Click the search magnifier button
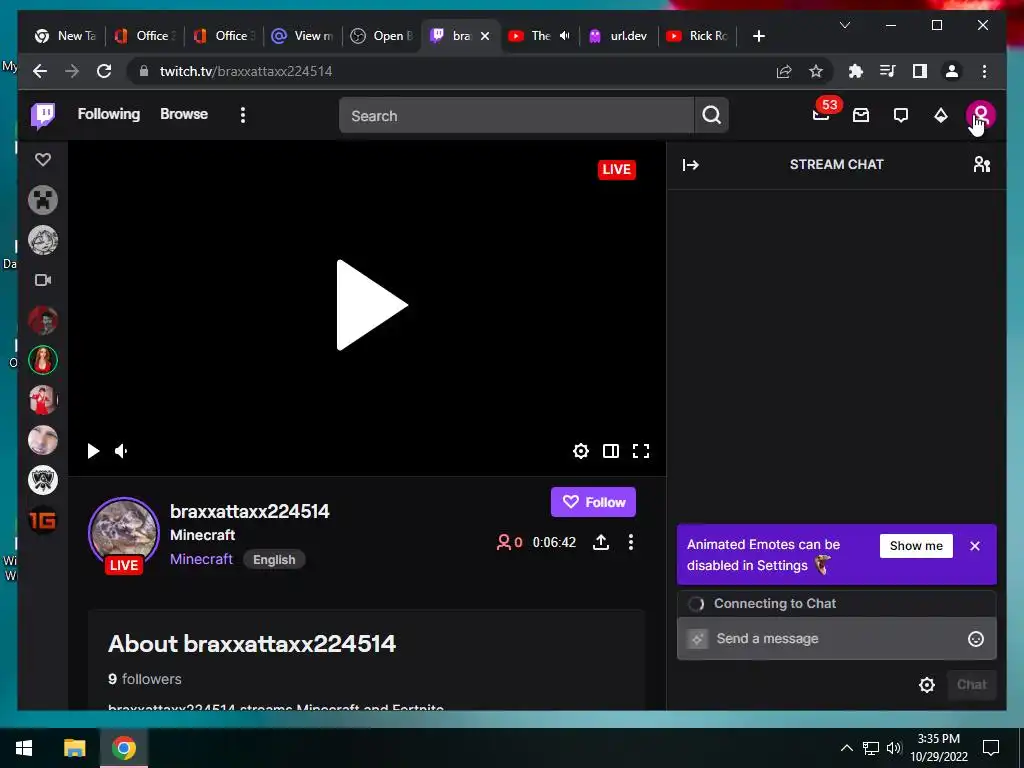The height and width of the screenshot is (768, 1024). pos(712,116)
